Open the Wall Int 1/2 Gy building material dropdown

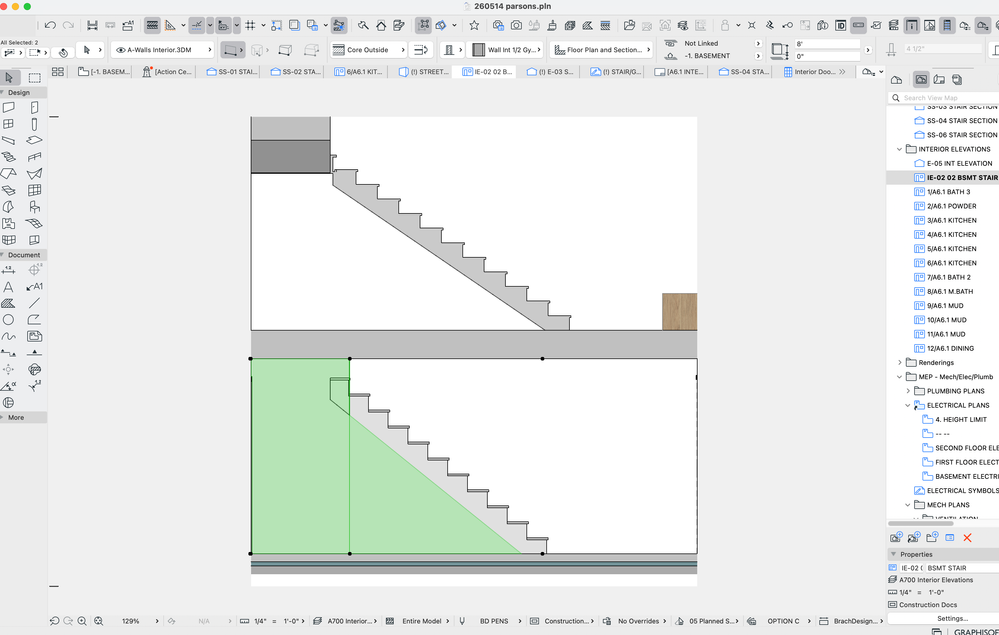click(507, 50)
